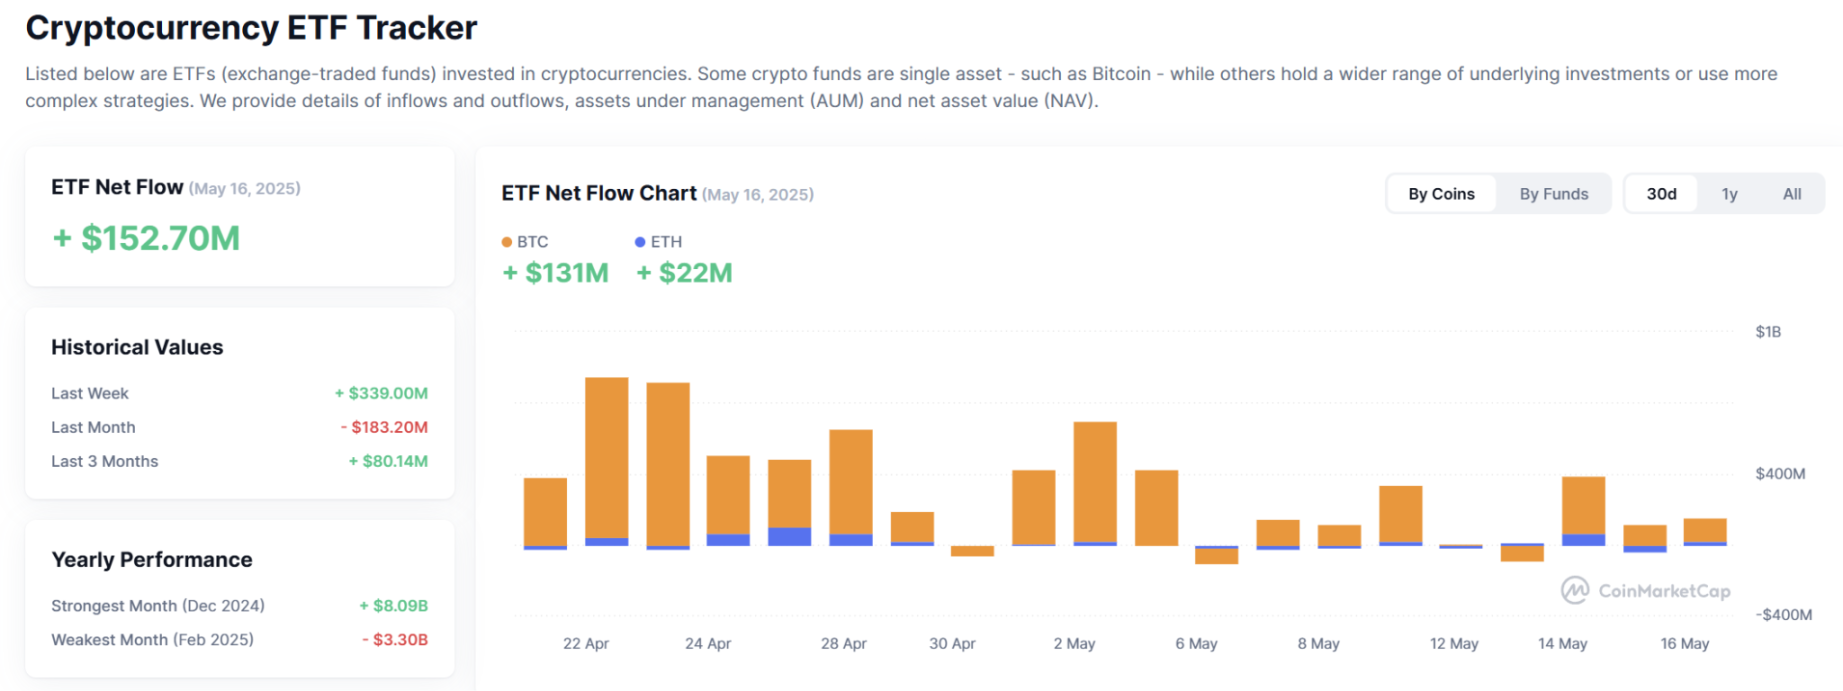Select the 1y time range

click(x=1729, y=194)
